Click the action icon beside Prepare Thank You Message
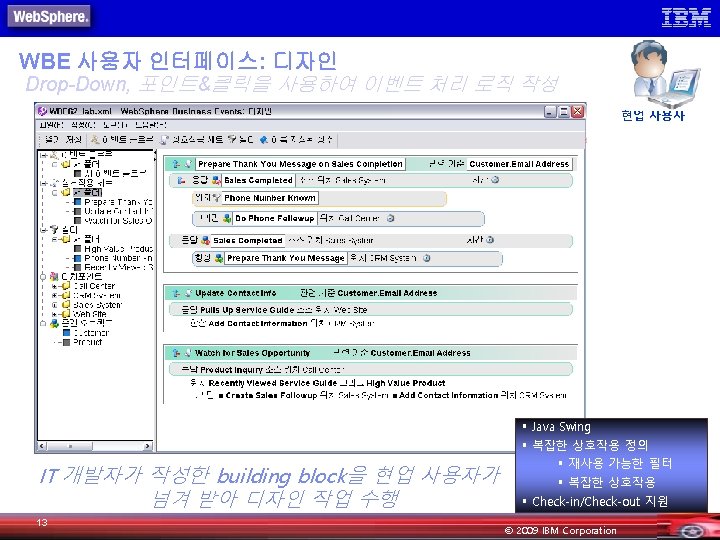720x540 pixels. pos(219,258)
